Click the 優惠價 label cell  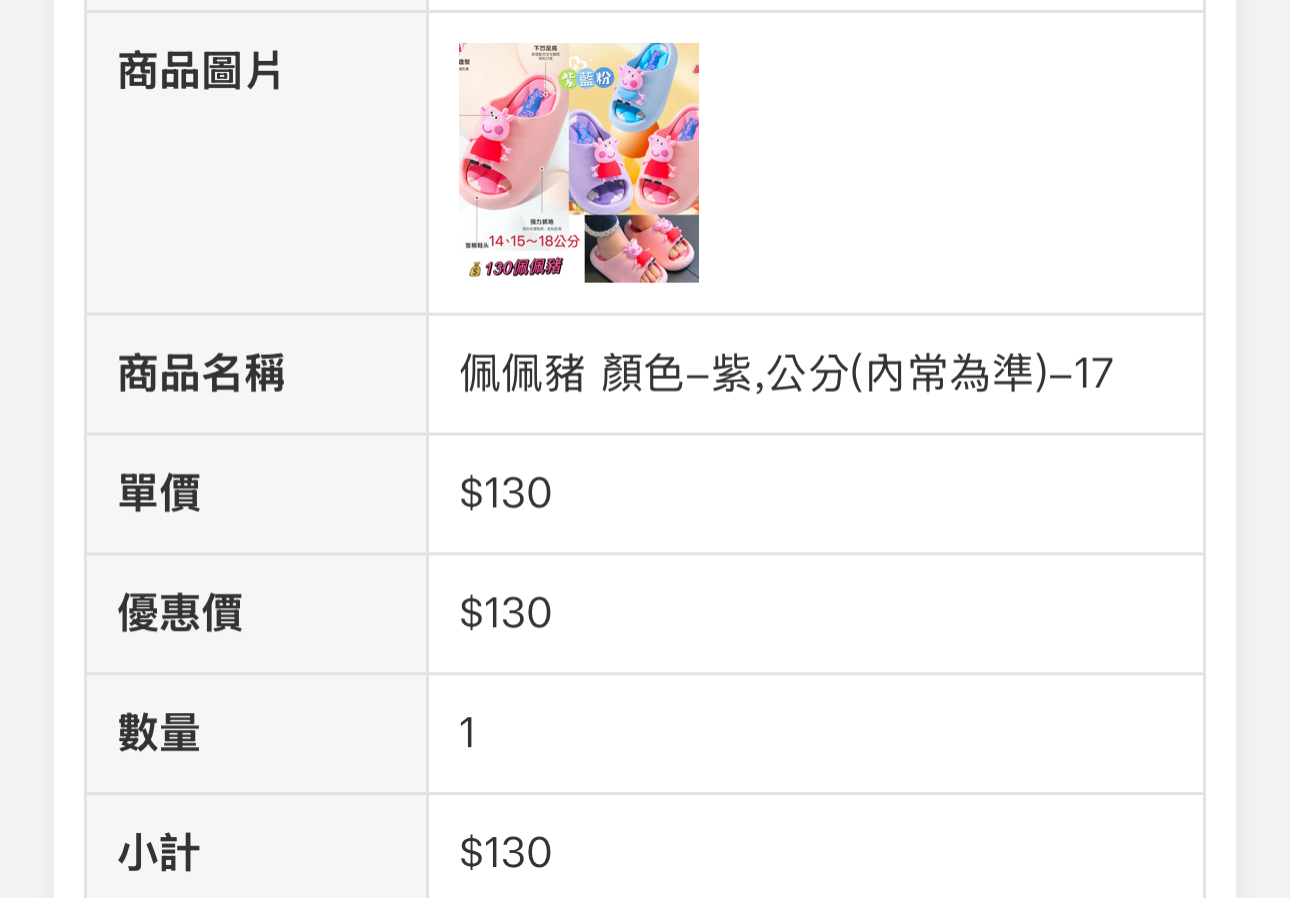[x=257, y=614]
